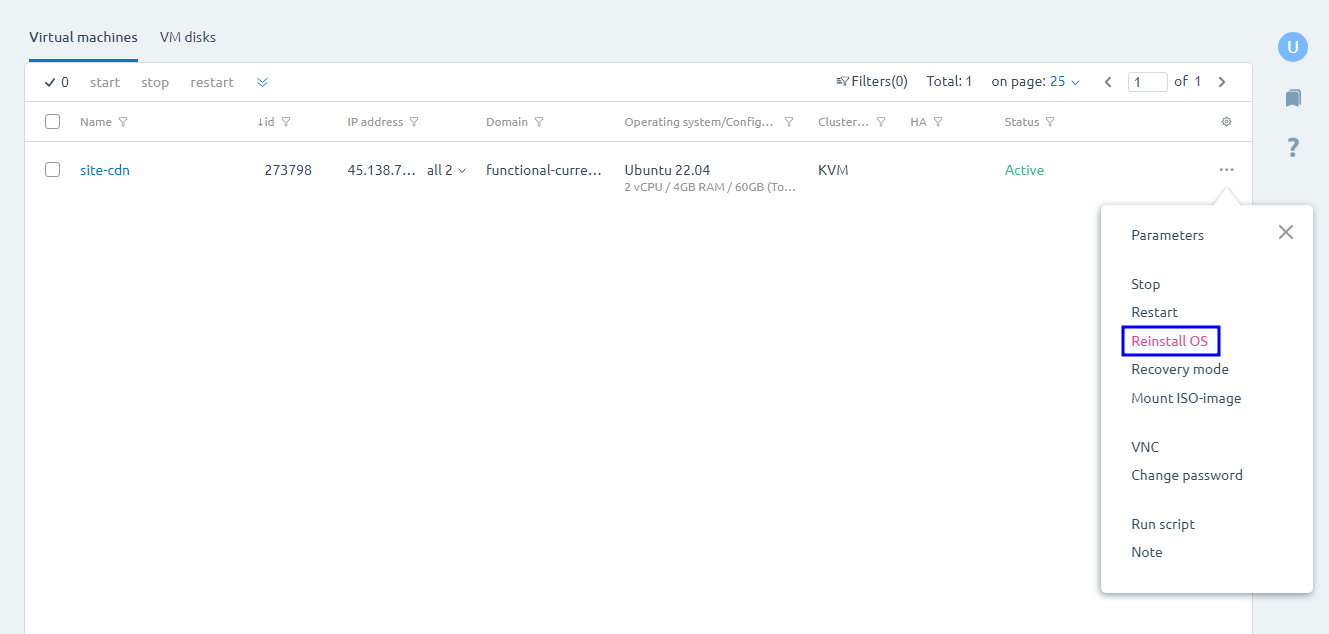Open the user avatar profile icon

tap(1293, 47)
